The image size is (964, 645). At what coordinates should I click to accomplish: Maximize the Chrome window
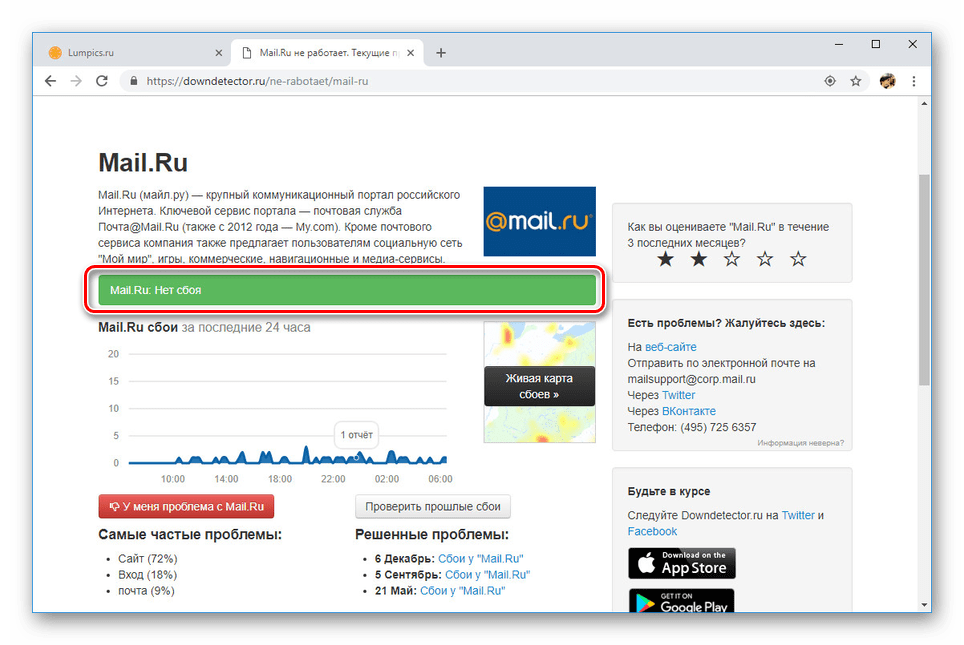tap(875, 44)
